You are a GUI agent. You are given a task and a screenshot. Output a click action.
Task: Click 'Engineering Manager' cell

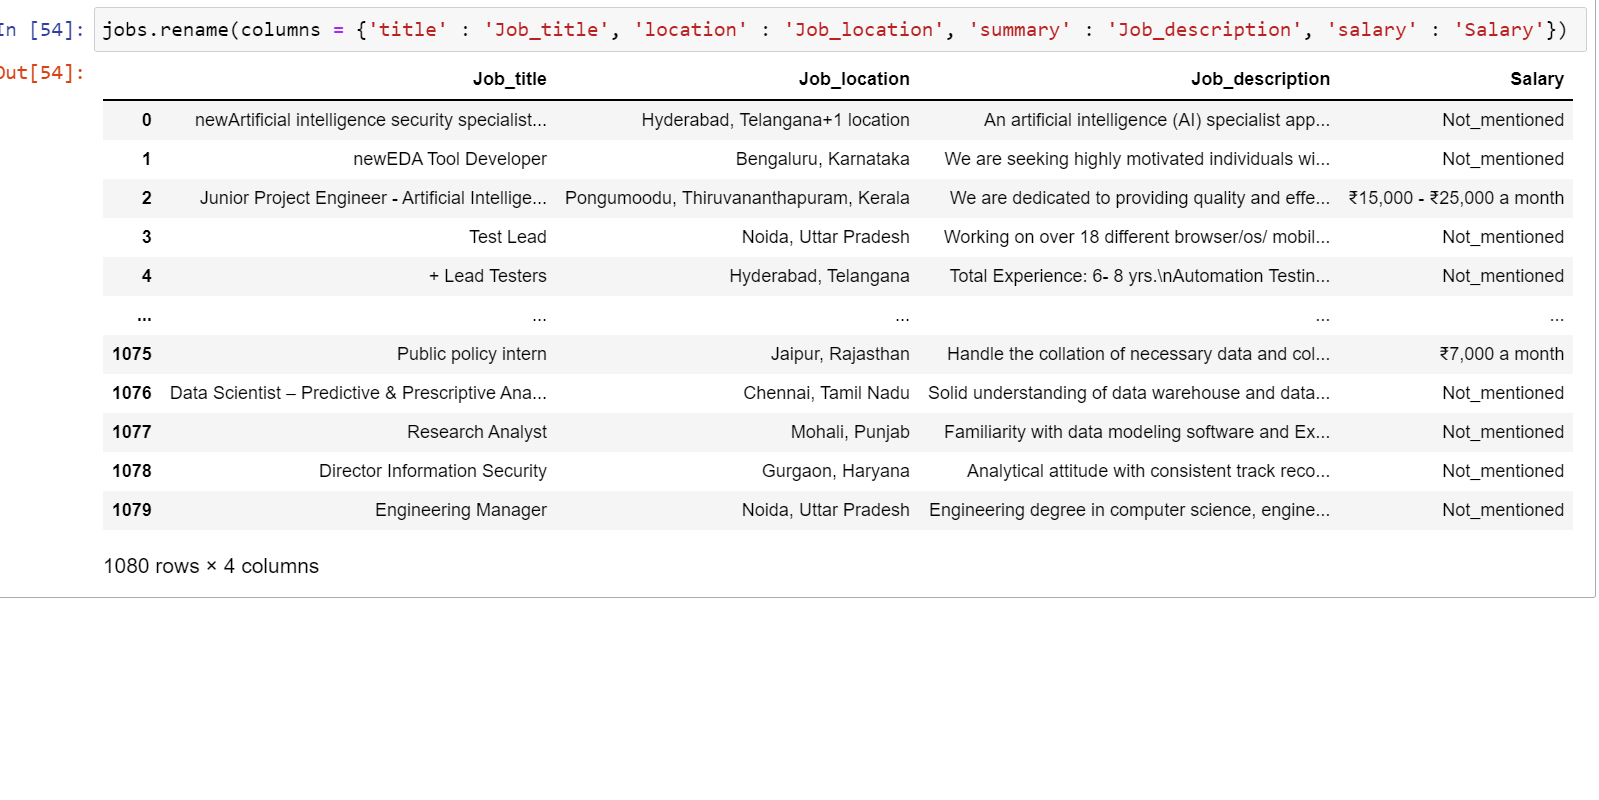[x=461, y=510]
